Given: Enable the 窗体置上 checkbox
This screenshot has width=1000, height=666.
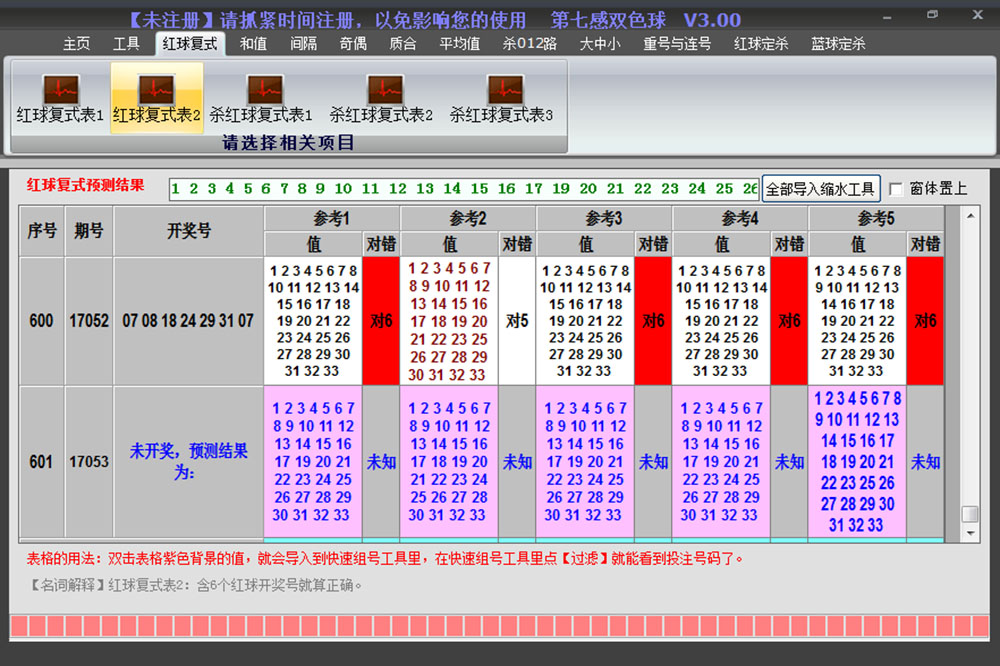Looking at the screenshot, I should 896,189.
